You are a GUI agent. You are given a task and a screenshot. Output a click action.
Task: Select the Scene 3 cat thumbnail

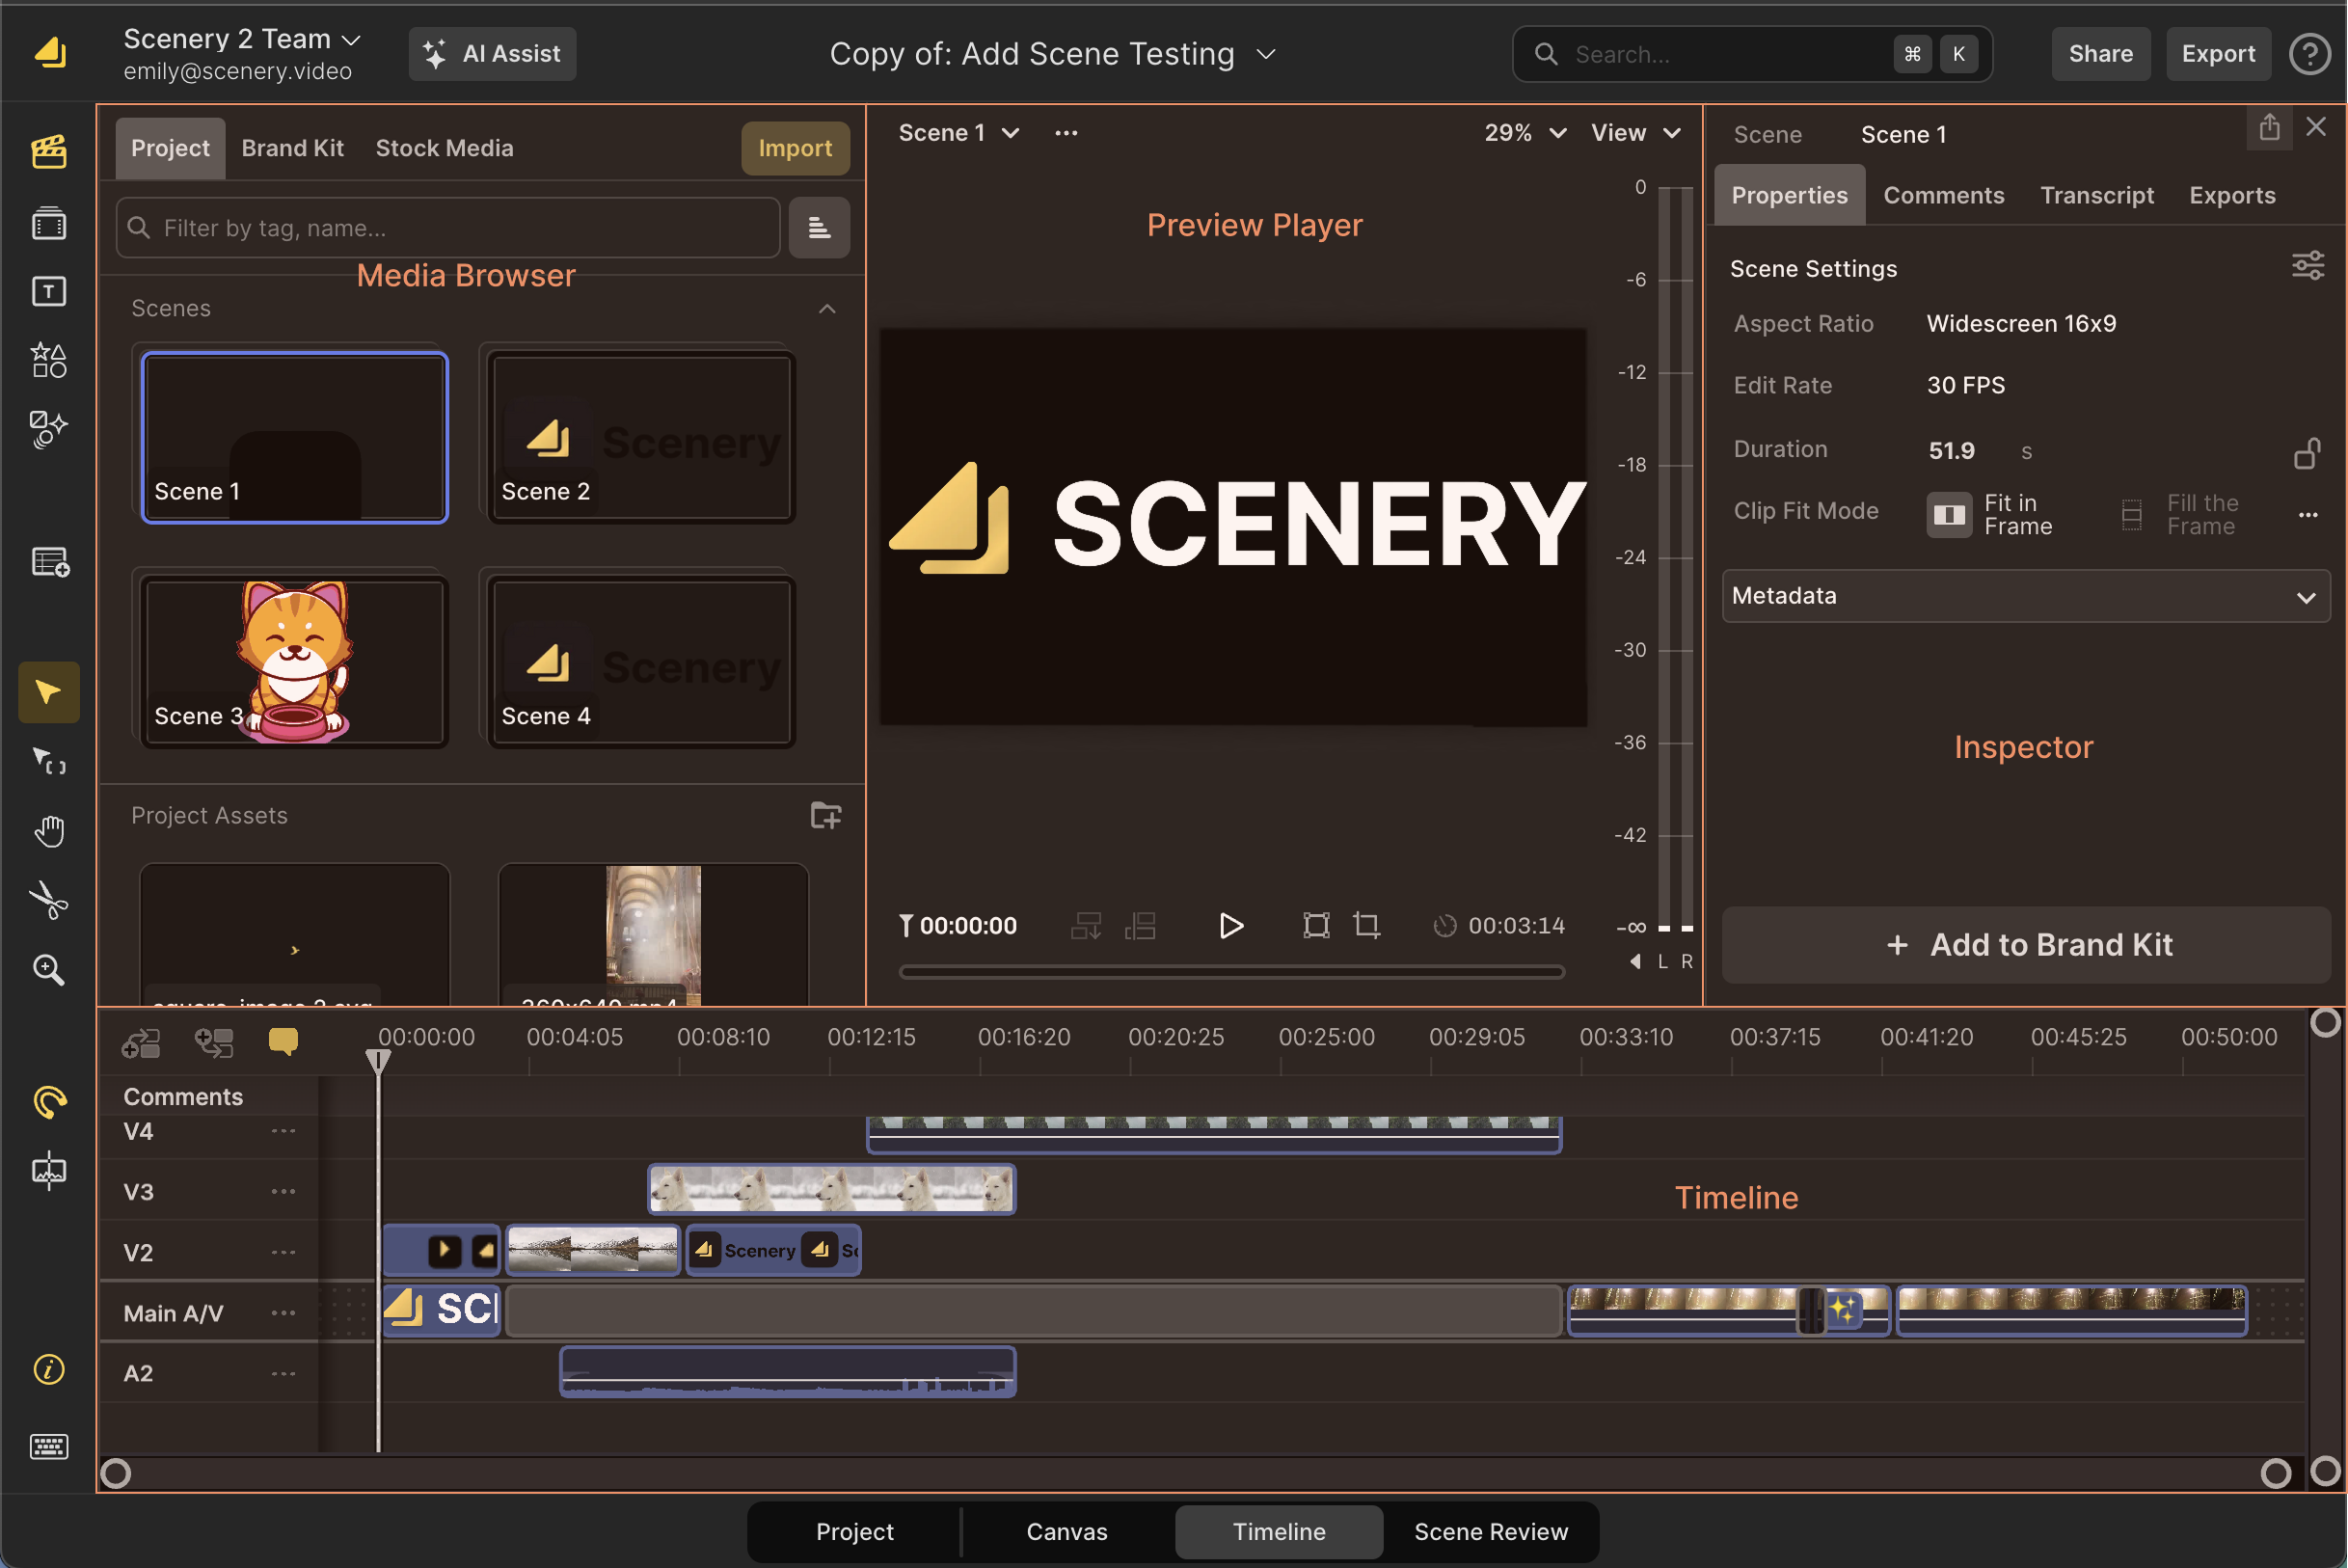[x=294, y=661]
